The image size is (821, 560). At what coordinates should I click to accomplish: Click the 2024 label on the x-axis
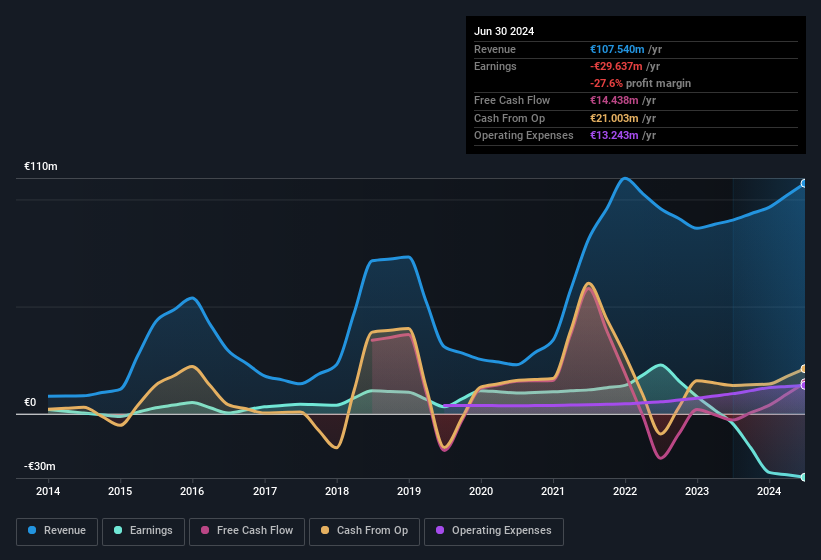point(769,491)
